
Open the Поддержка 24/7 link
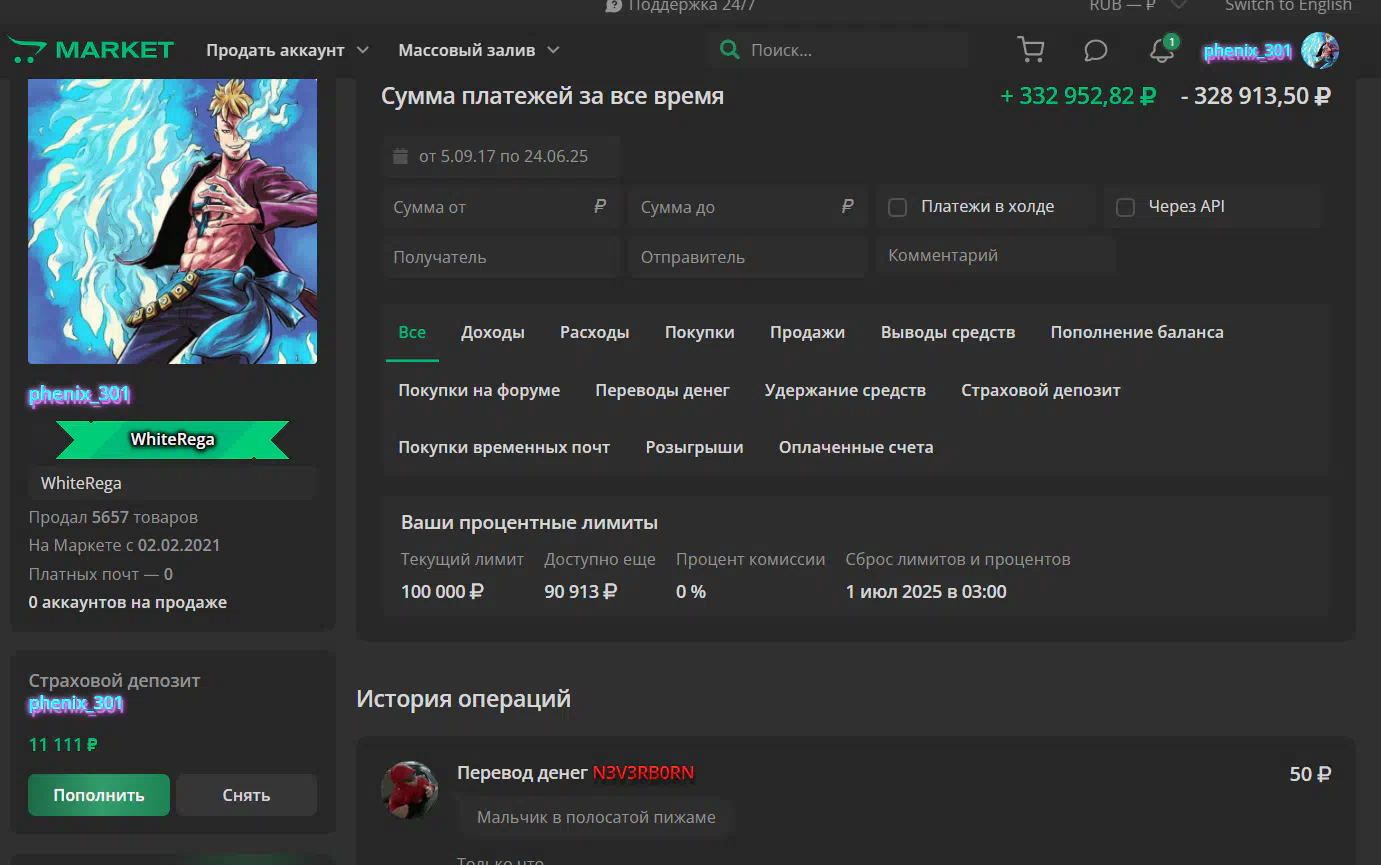pyautogui.click(x=680, y=6)
